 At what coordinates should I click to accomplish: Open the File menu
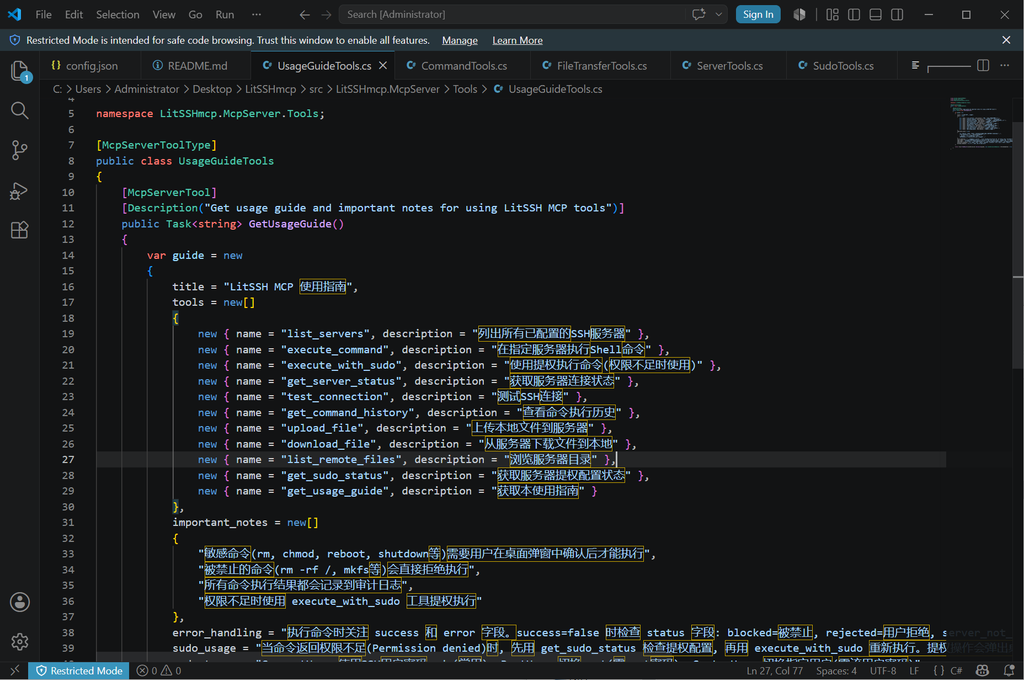(x=43, y=14)
